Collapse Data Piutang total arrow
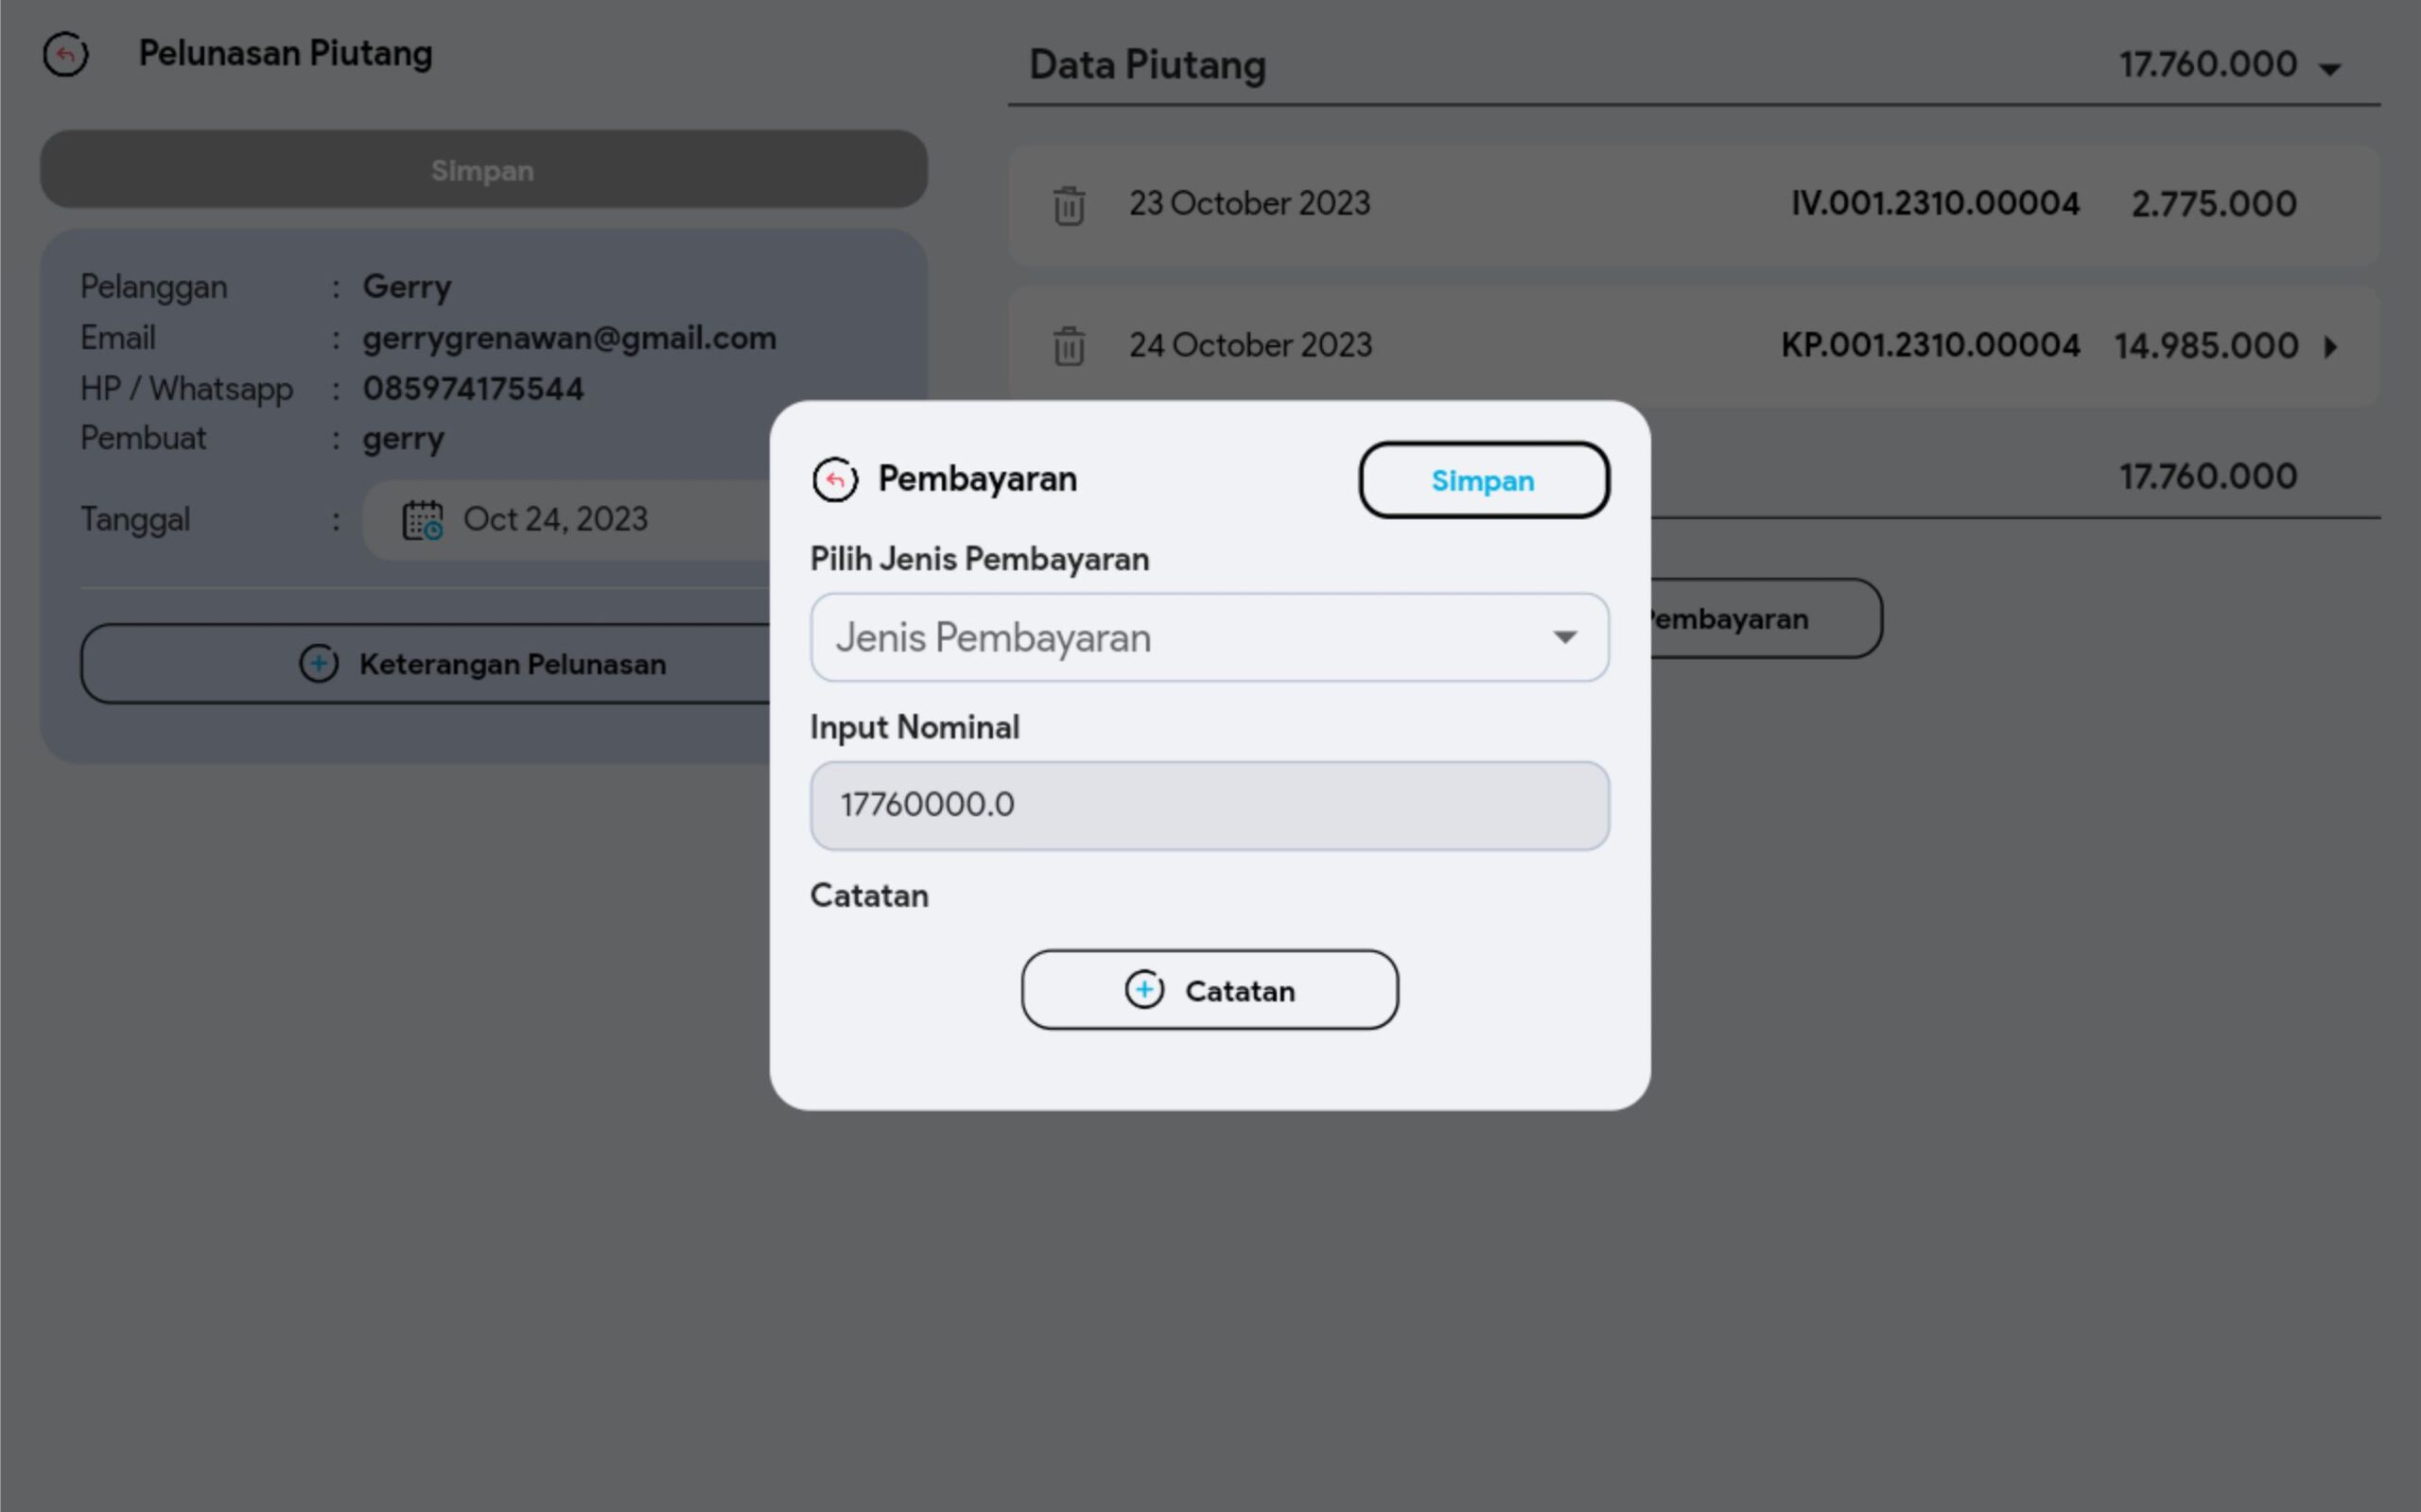The image size is (2421, 1512). [x=2330, y=69]
